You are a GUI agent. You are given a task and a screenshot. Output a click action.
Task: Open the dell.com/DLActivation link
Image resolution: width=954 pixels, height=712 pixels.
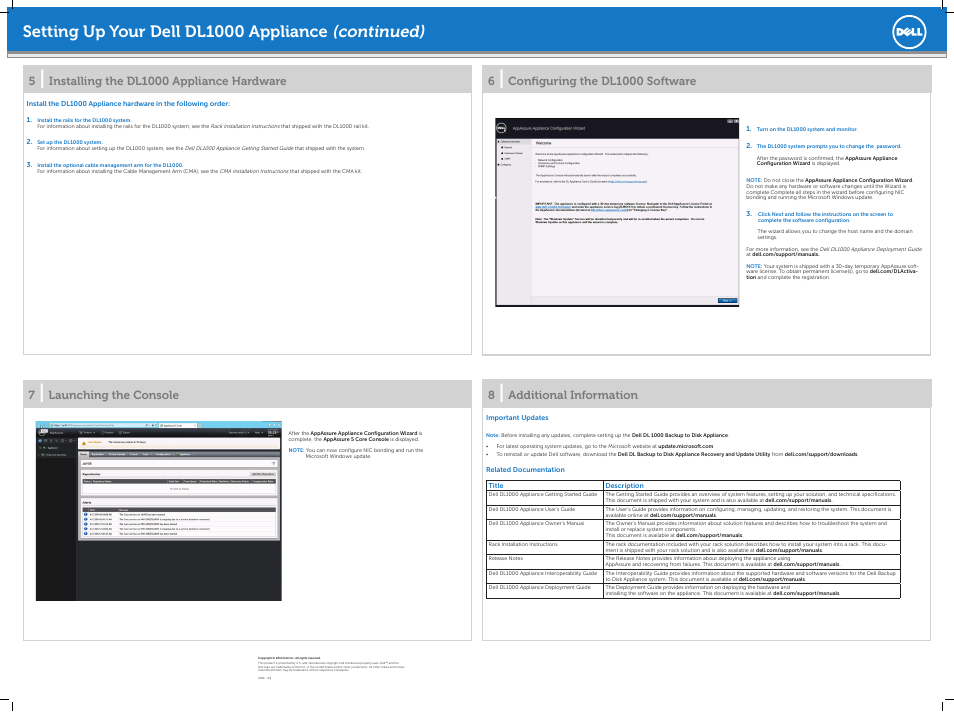893,271
